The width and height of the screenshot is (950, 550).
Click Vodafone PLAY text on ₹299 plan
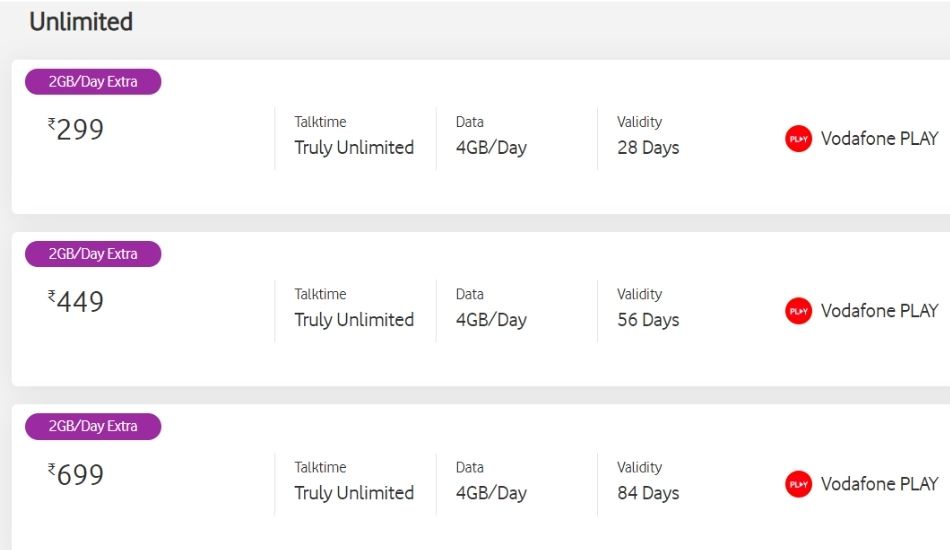[x=879, y=139]
